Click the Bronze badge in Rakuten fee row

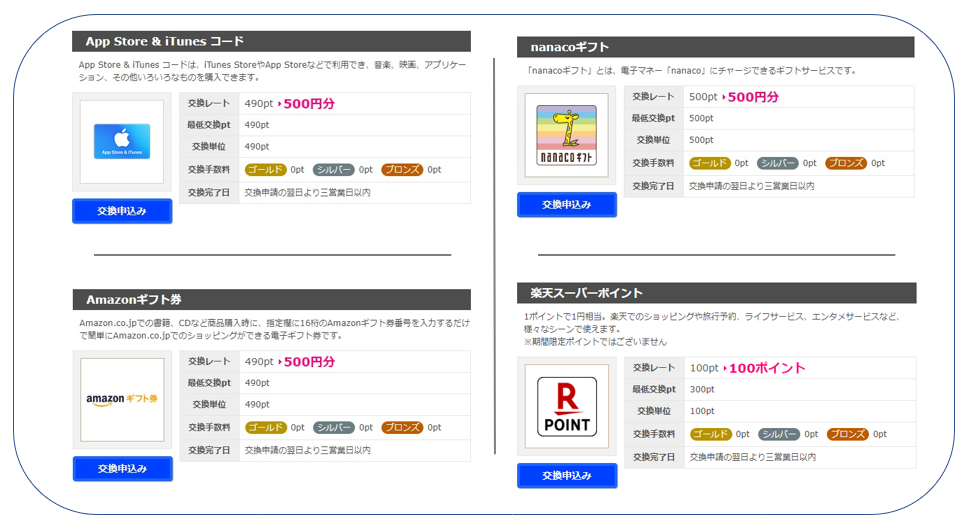click(x=847, y=434)
